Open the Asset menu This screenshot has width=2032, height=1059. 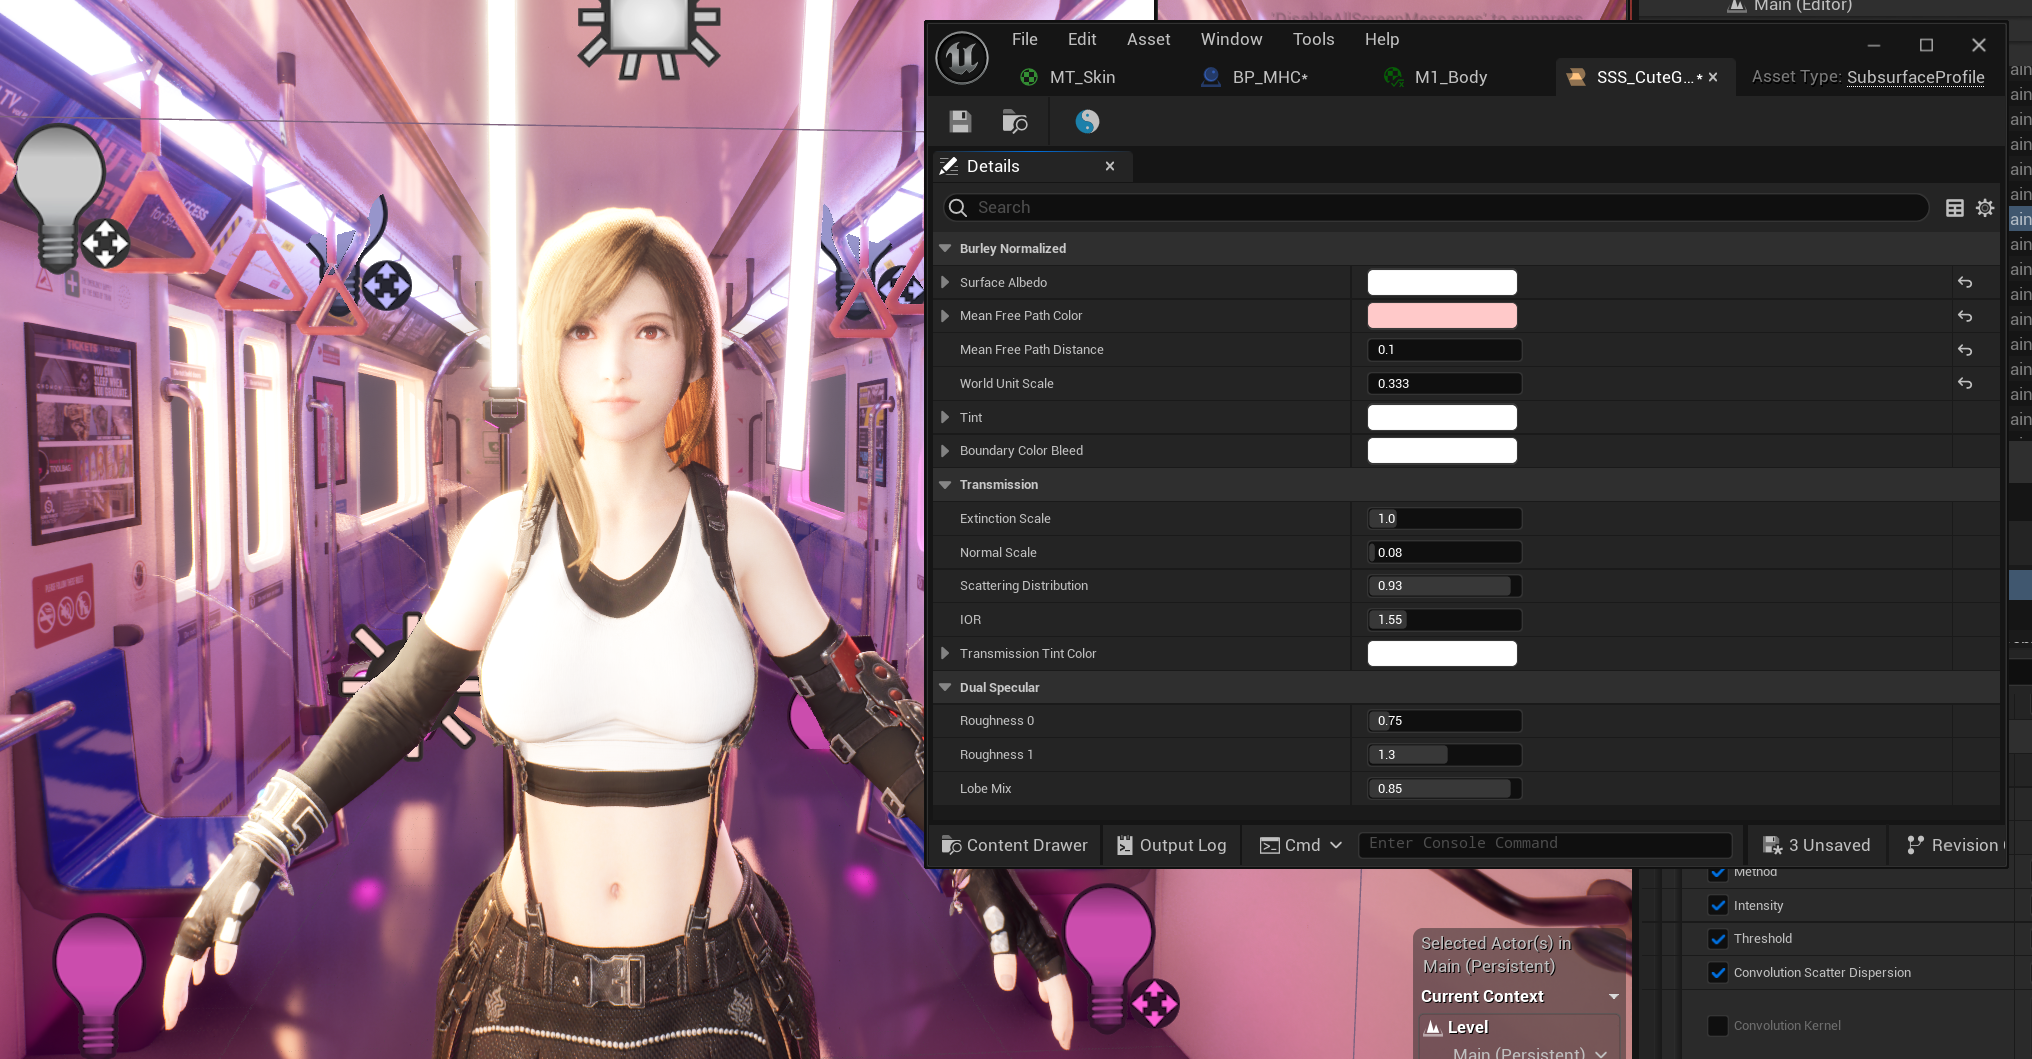pos(1148,39)
